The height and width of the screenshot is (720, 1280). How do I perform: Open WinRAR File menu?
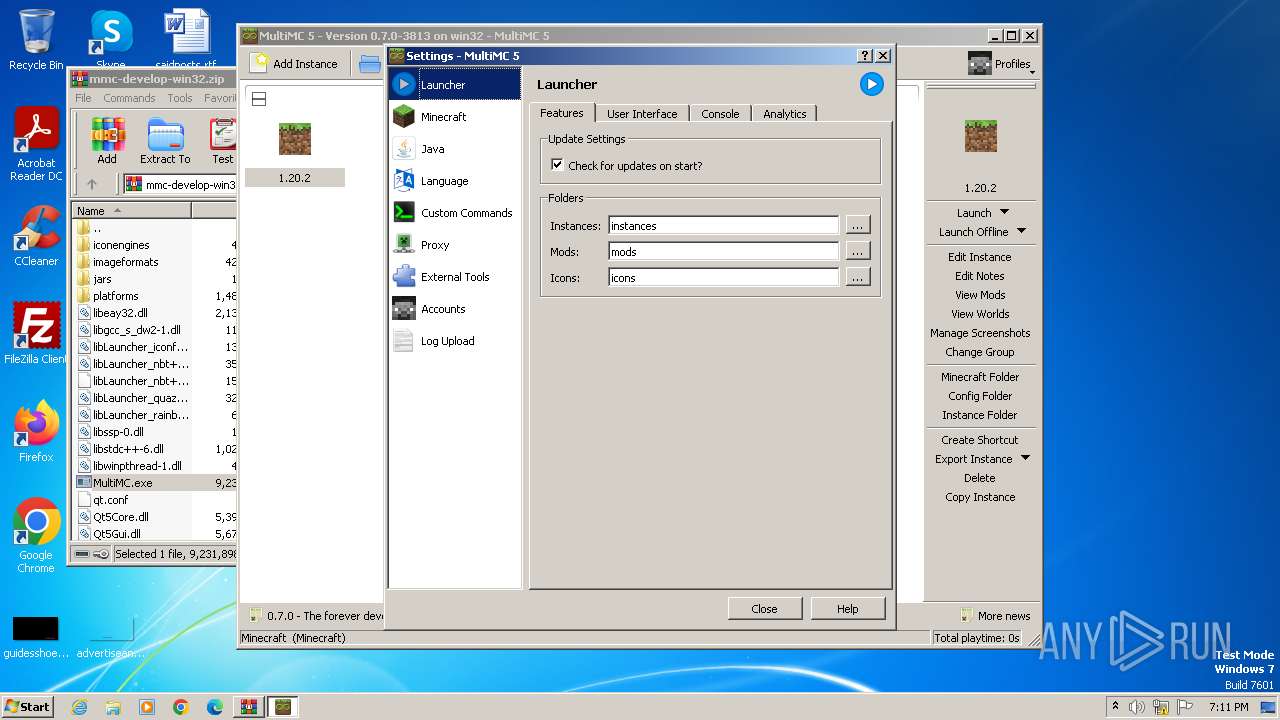[83, 98]
